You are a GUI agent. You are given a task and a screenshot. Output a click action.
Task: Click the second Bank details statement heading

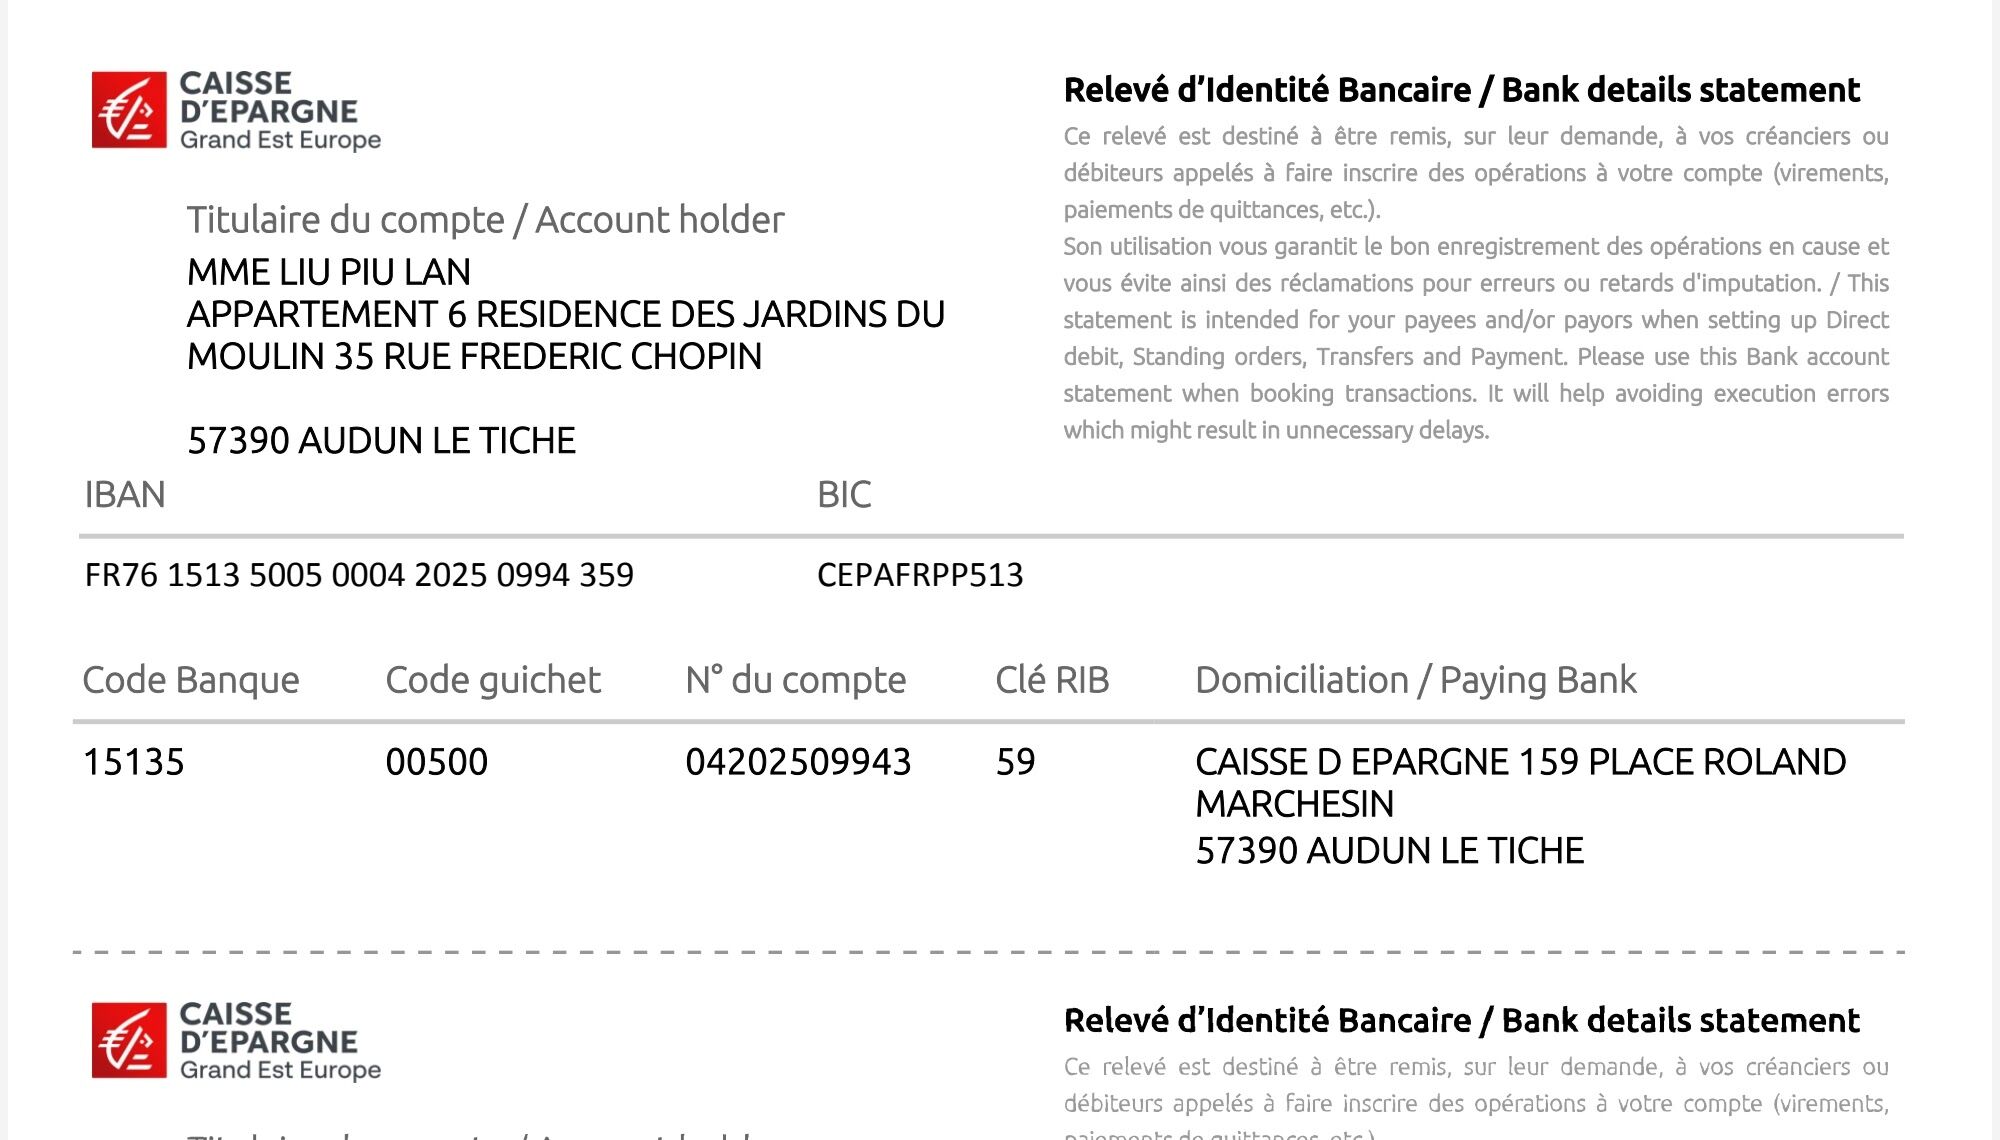pos(1461,1021)
